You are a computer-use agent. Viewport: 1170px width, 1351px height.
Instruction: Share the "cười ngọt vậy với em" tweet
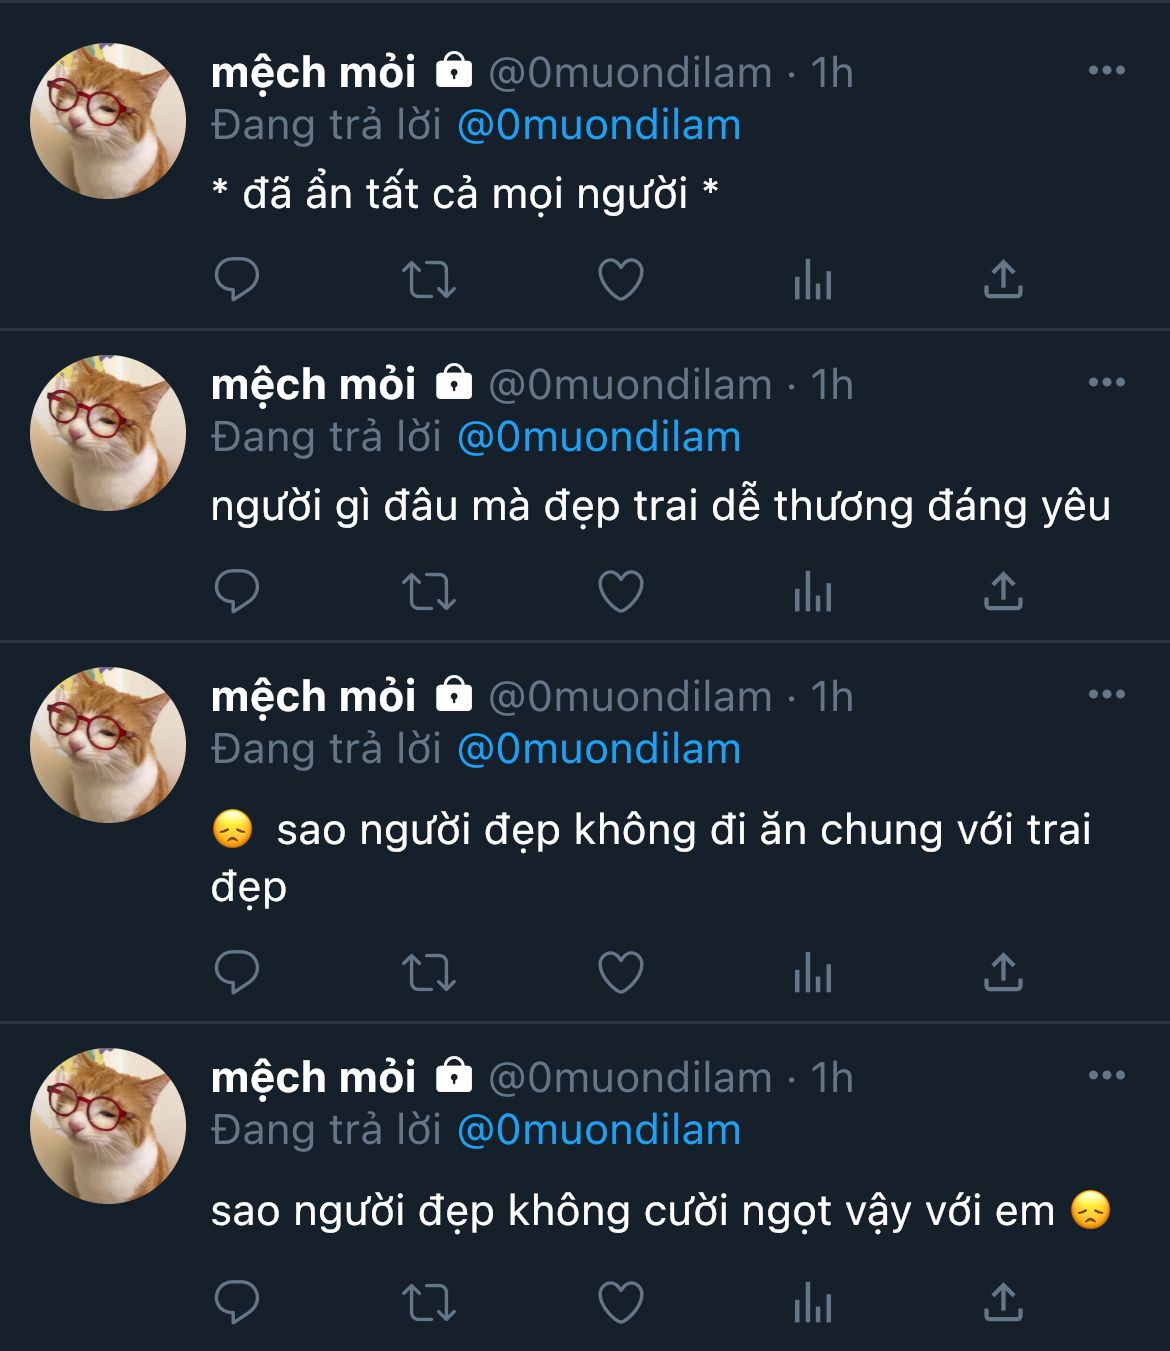coord(1003,1303)
